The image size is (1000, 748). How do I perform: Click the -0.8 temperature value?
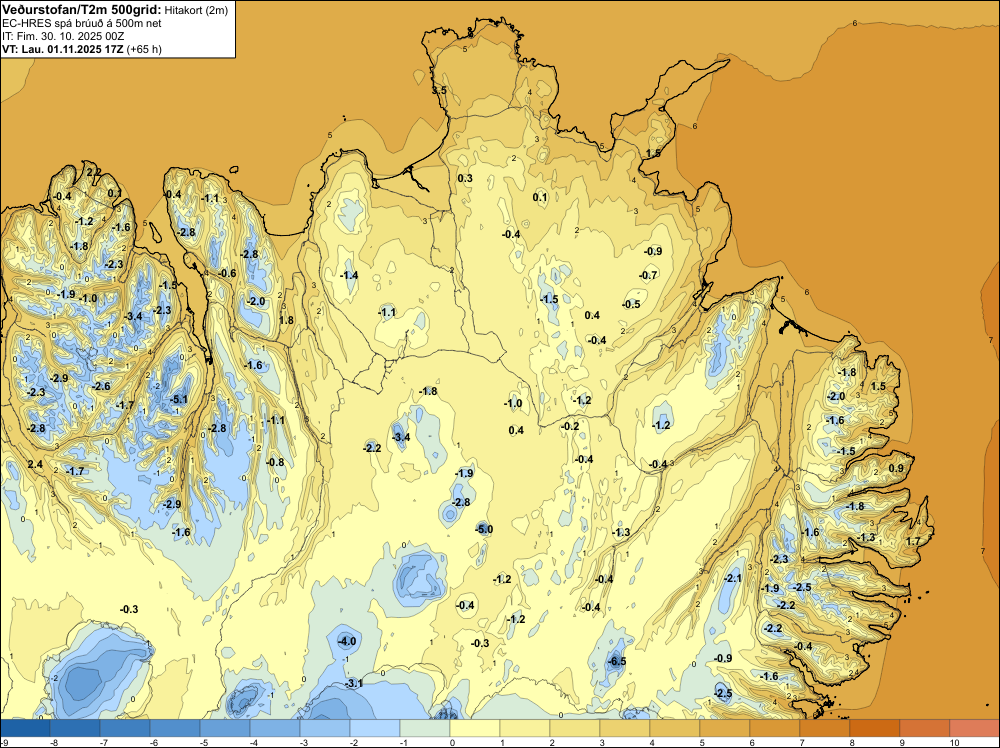click(275, 462)
